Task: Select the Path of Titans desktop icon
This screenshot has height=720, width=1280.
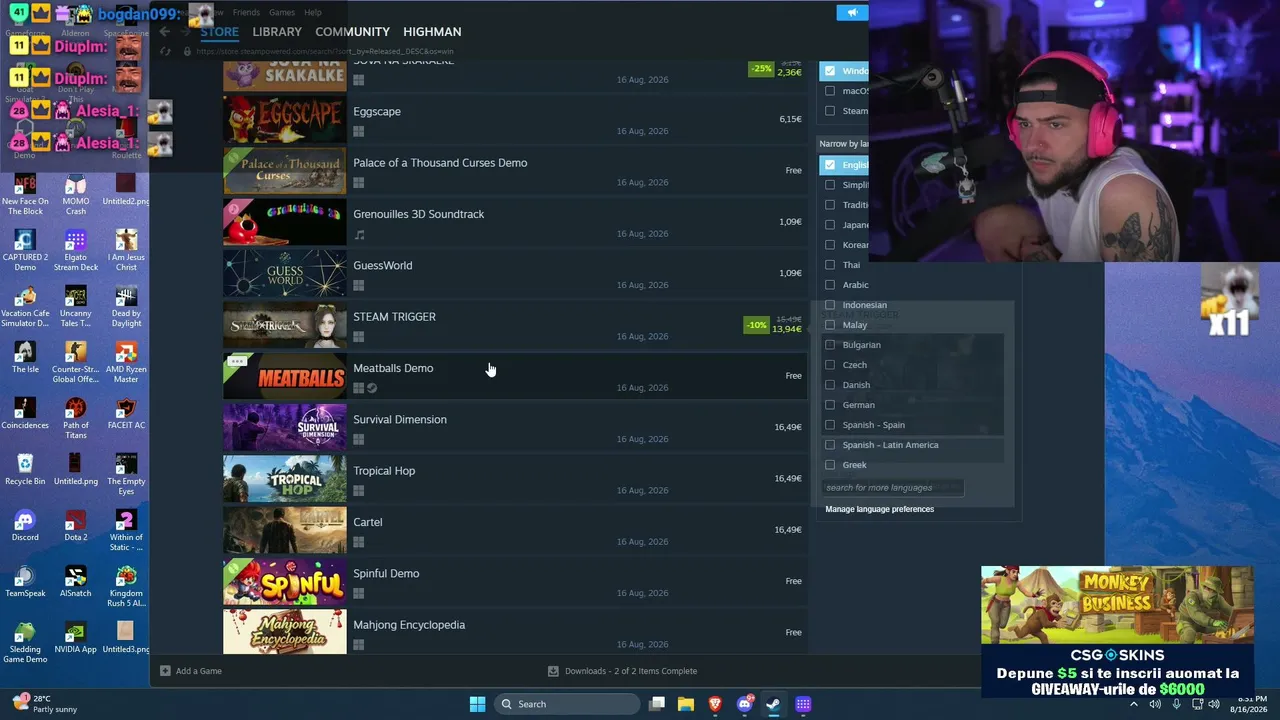Action: tap(76, 419)
